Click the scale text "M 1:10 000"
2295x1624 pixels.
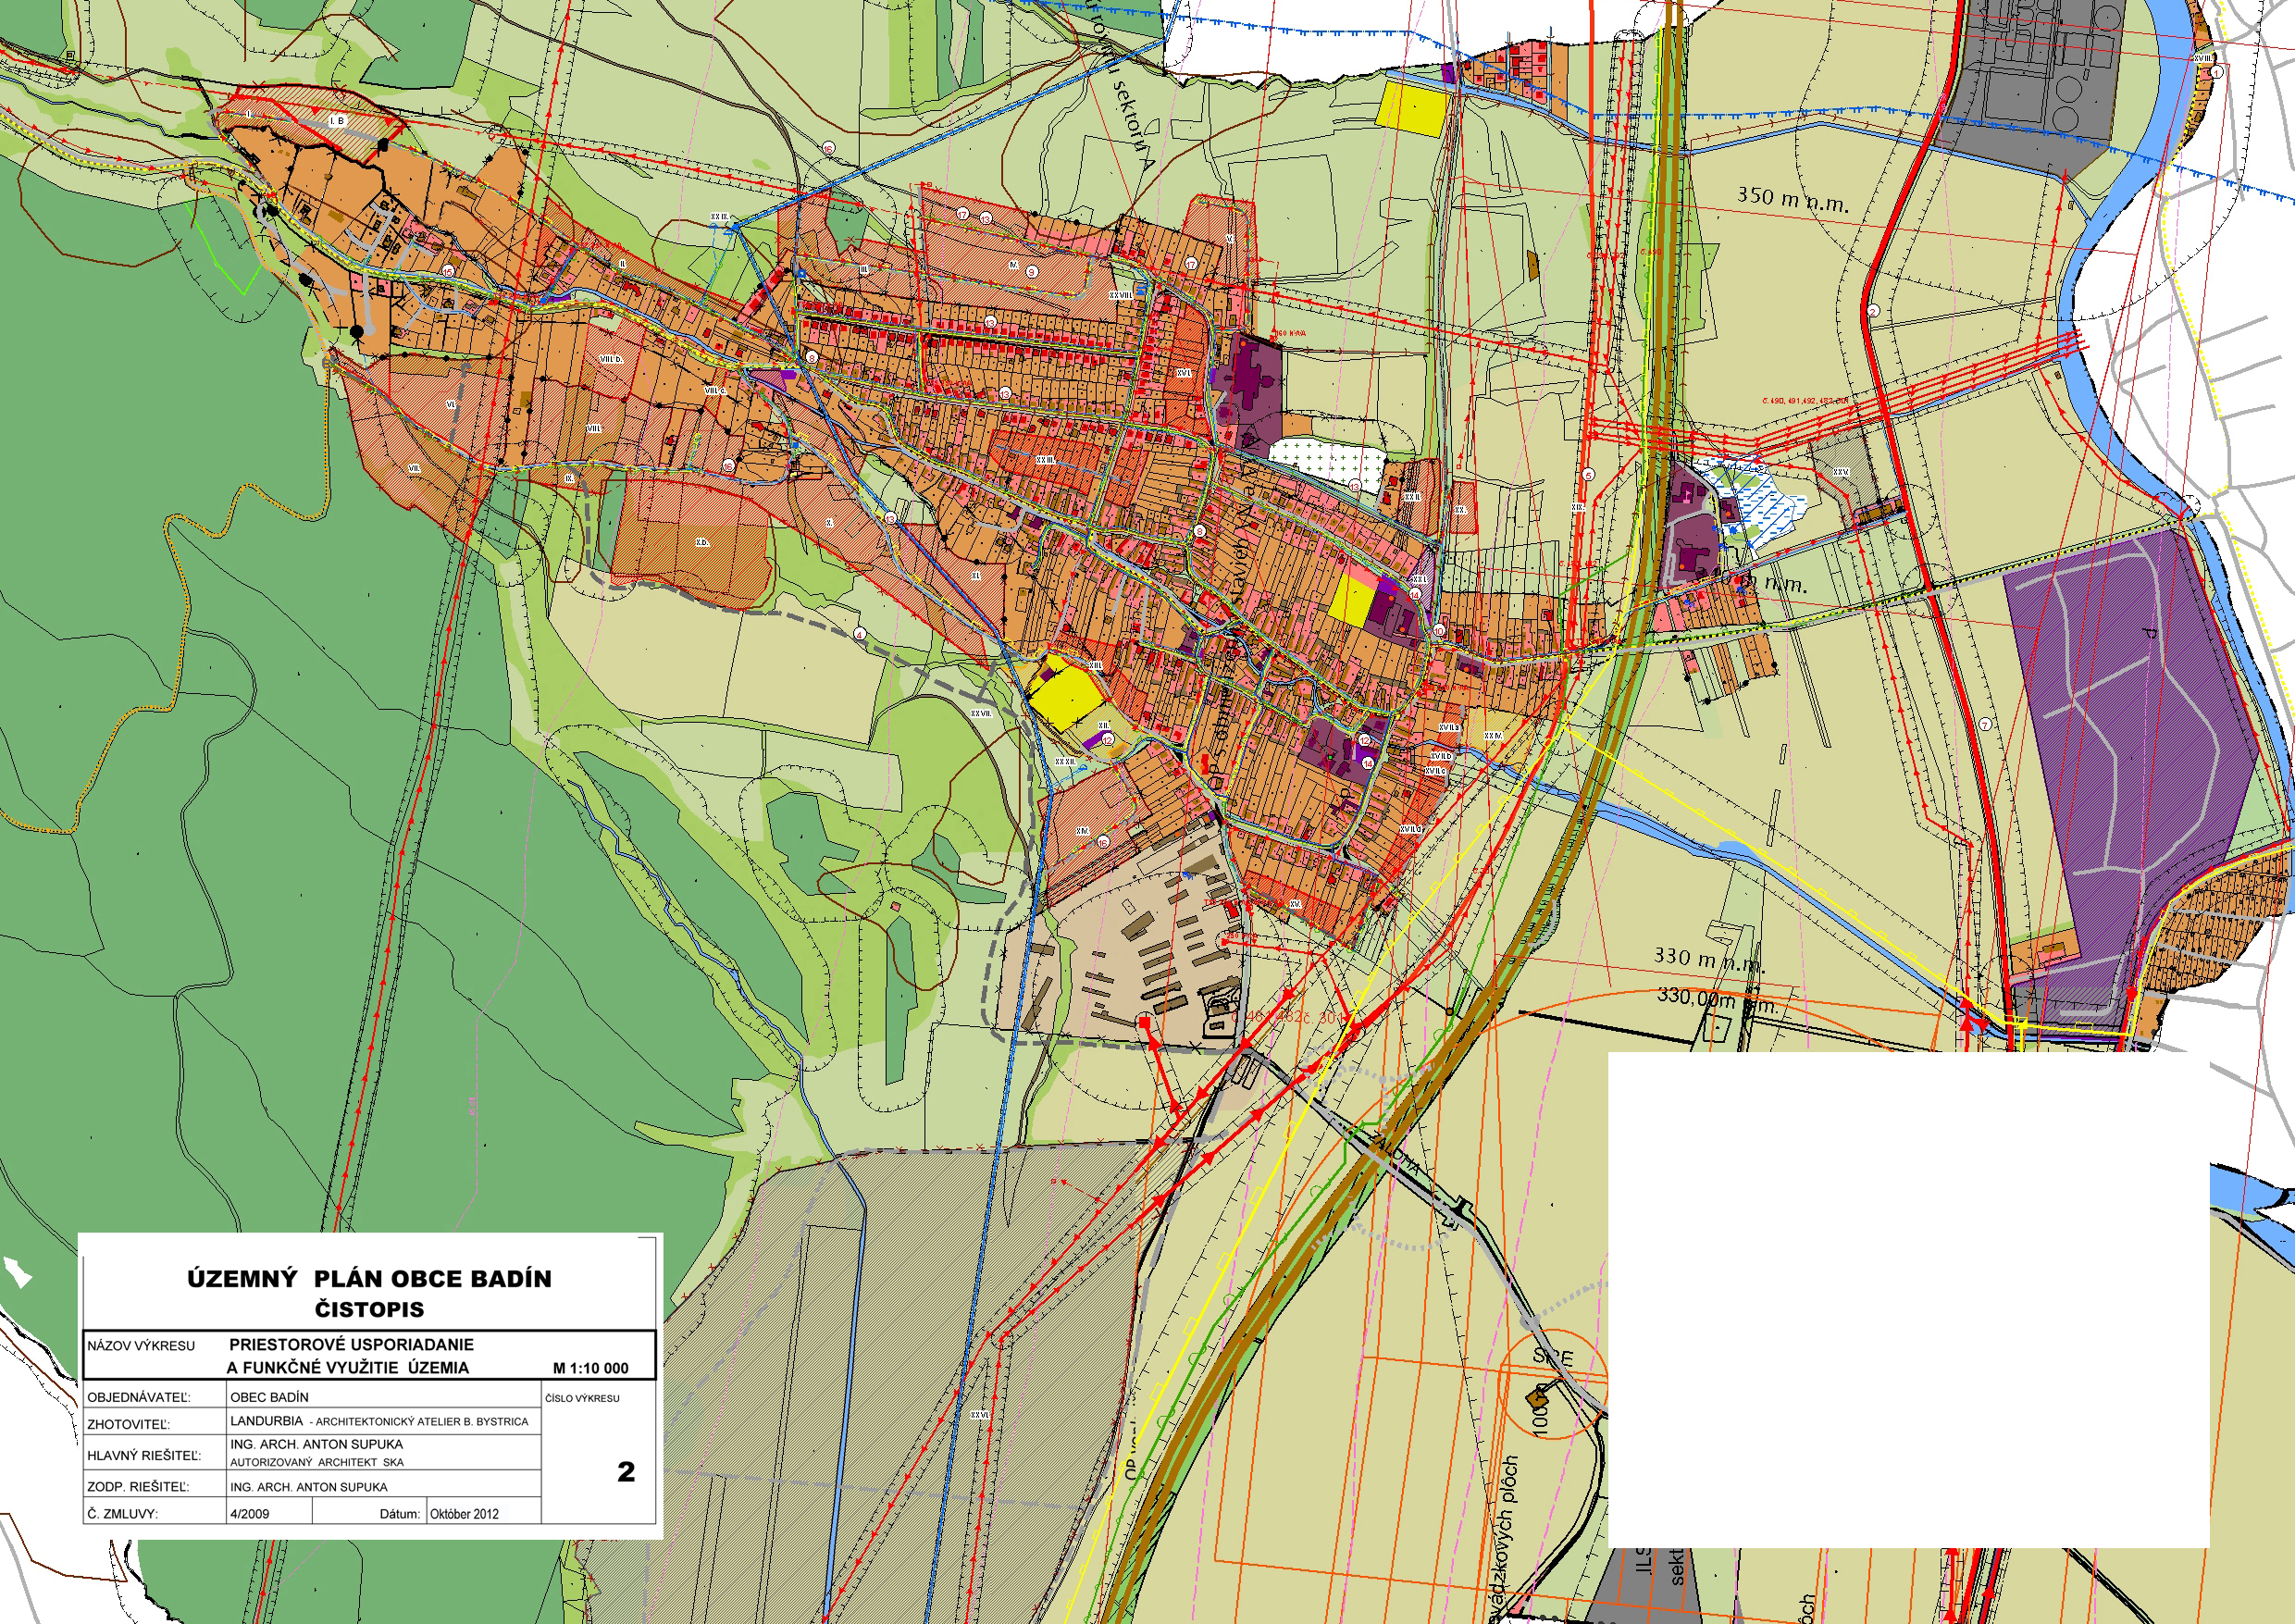point(590,1368)
